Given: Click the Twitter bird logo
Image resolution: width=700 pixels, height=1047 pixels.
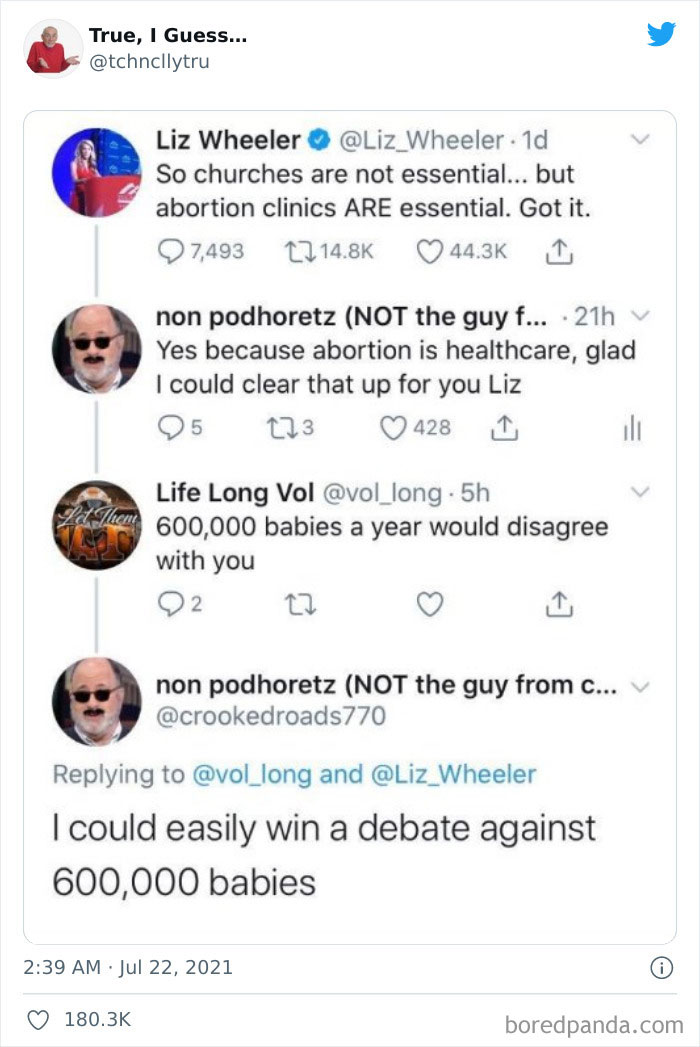Looking at the screenshot, I should [661, 34].
